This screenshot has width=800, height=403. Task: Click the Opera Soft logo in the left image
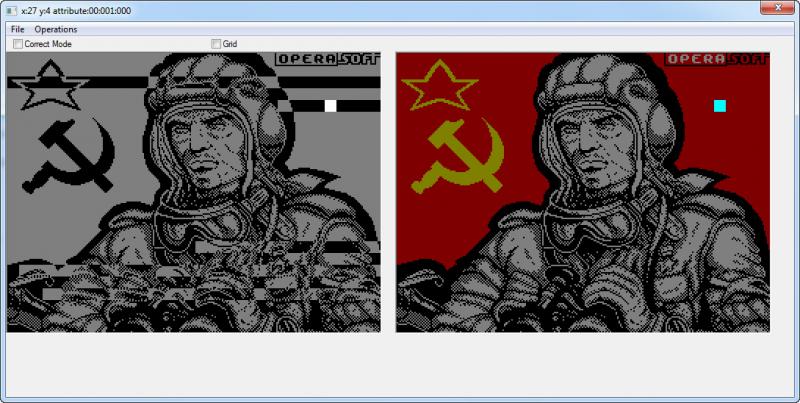point(327,59)
